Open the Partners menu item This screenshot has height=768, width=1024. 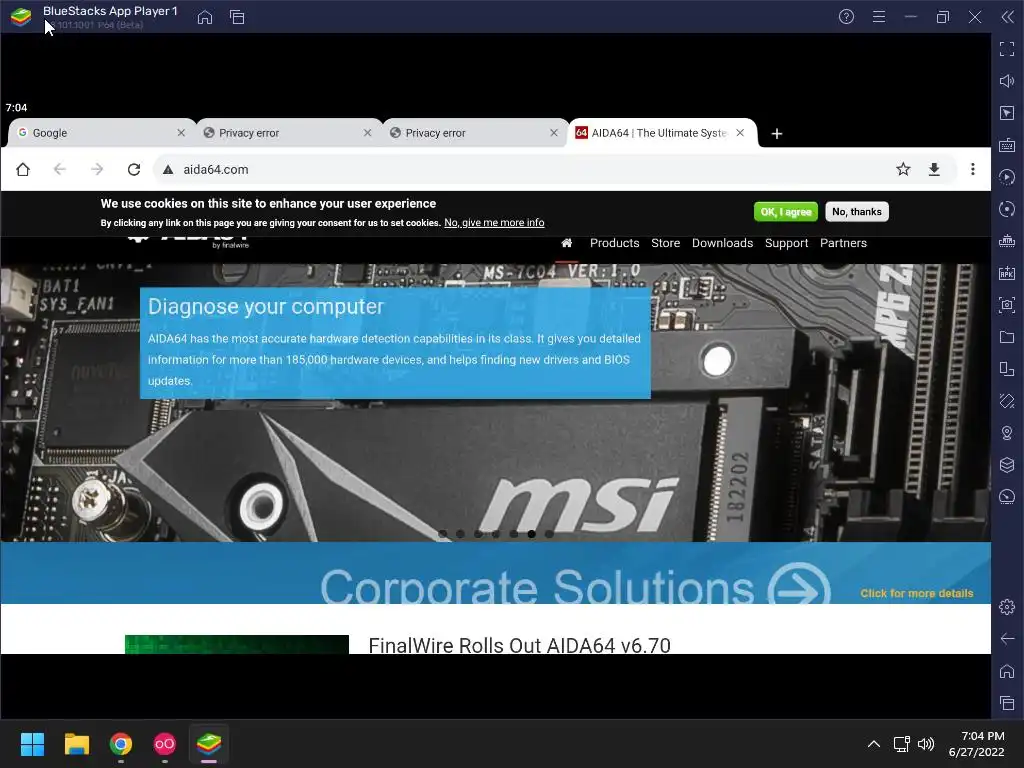(x=843, y=243)
